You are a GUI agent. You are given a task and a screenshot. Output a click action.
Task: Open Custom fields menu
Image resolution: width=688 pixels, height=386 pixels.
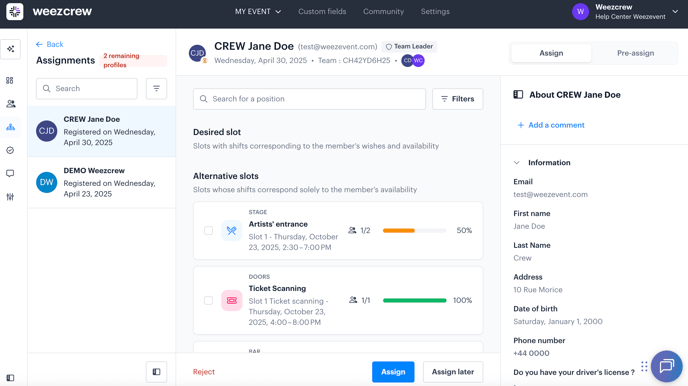[322, 11]
